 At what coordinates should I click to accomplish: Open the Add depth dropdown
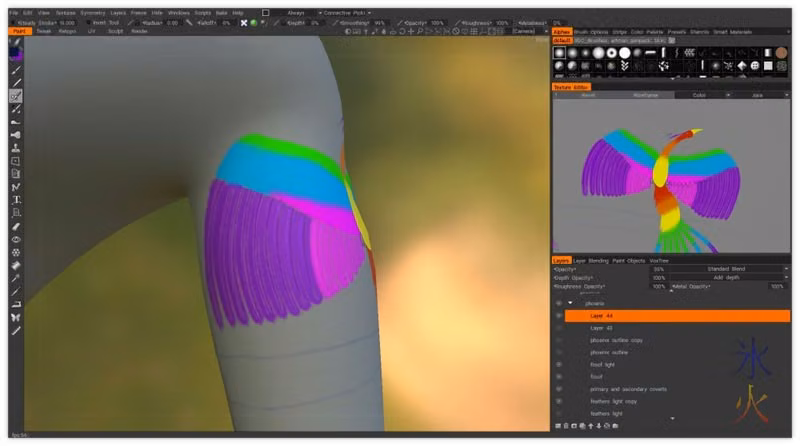[730, 278]
